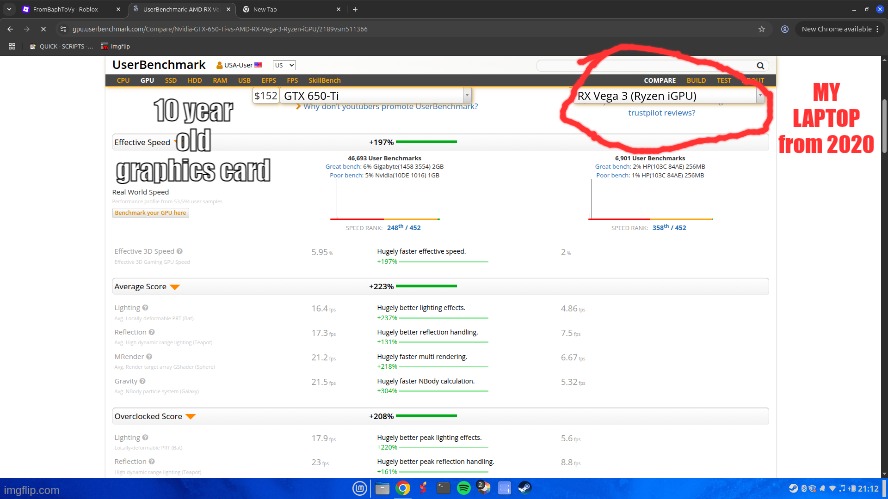Open the US country dropdown

pos(284,65)
